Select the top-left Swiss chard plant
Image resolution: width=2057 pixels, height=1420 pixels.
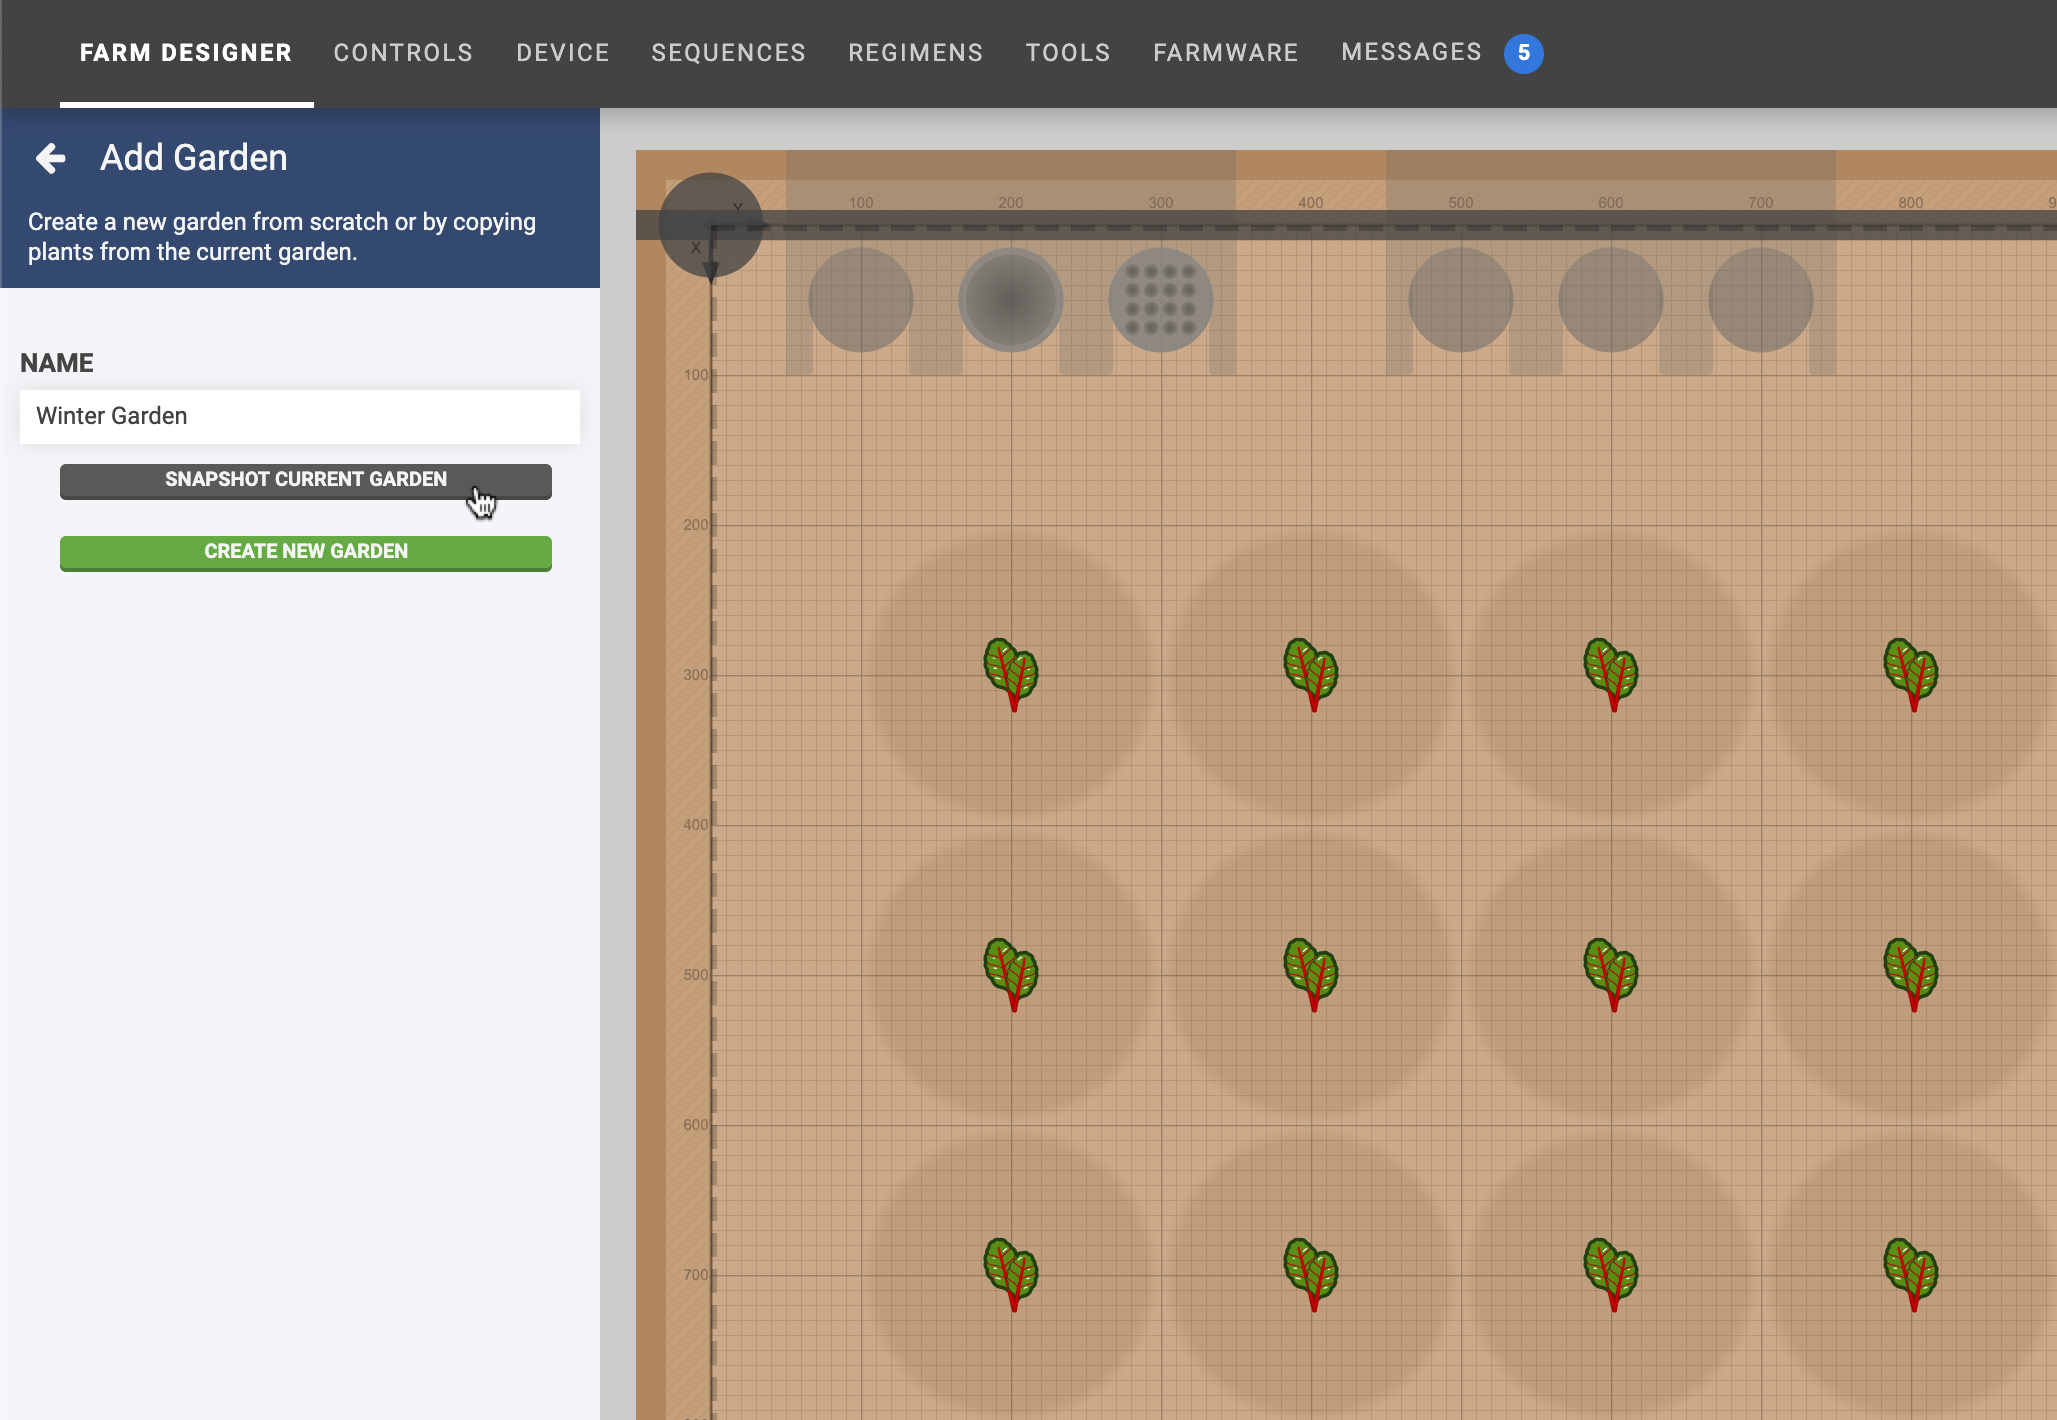point(1011,673)
